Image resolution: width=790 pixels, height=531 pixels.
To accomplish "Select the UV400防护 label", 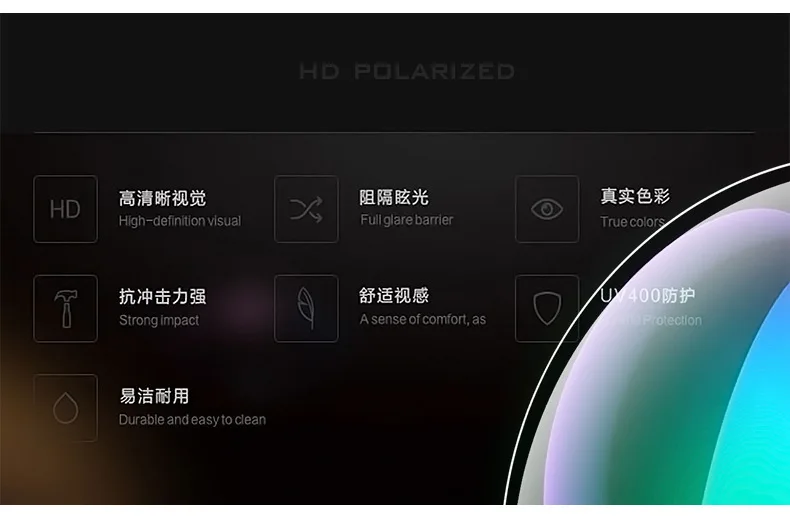I will (647, 295).
